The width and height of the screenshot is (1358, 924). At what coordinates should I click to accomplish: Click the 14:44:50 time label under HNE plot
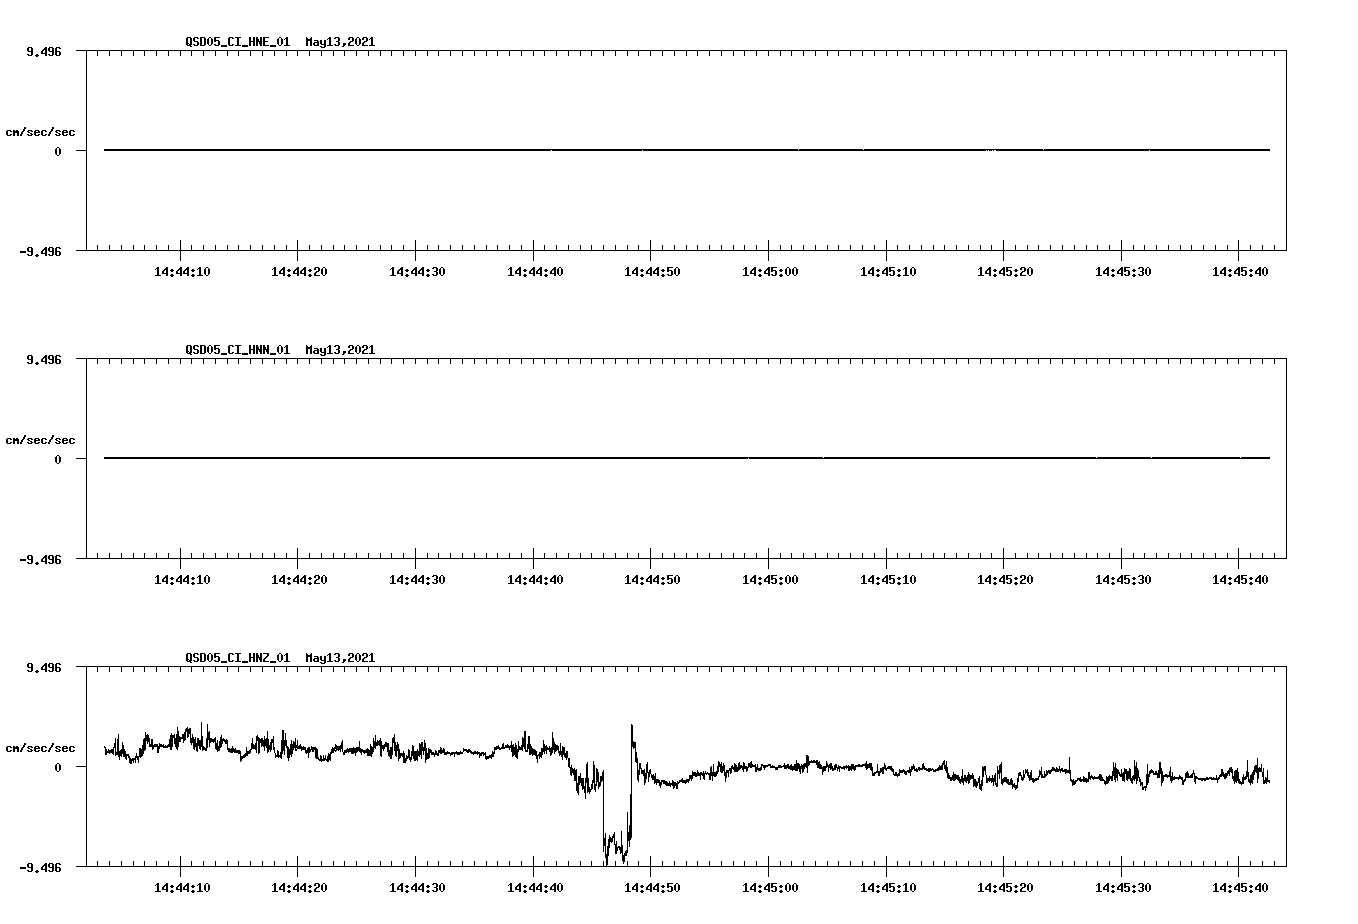[652, 272]
